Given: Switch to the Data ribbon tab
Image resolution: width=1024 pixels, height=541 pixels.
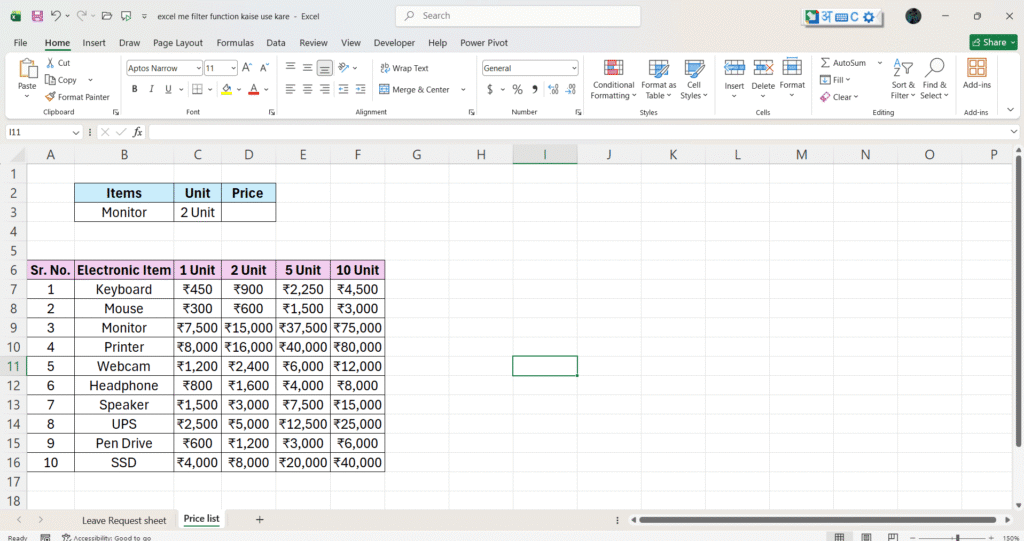Looking at the screenshot, I should tap(276, 42).
